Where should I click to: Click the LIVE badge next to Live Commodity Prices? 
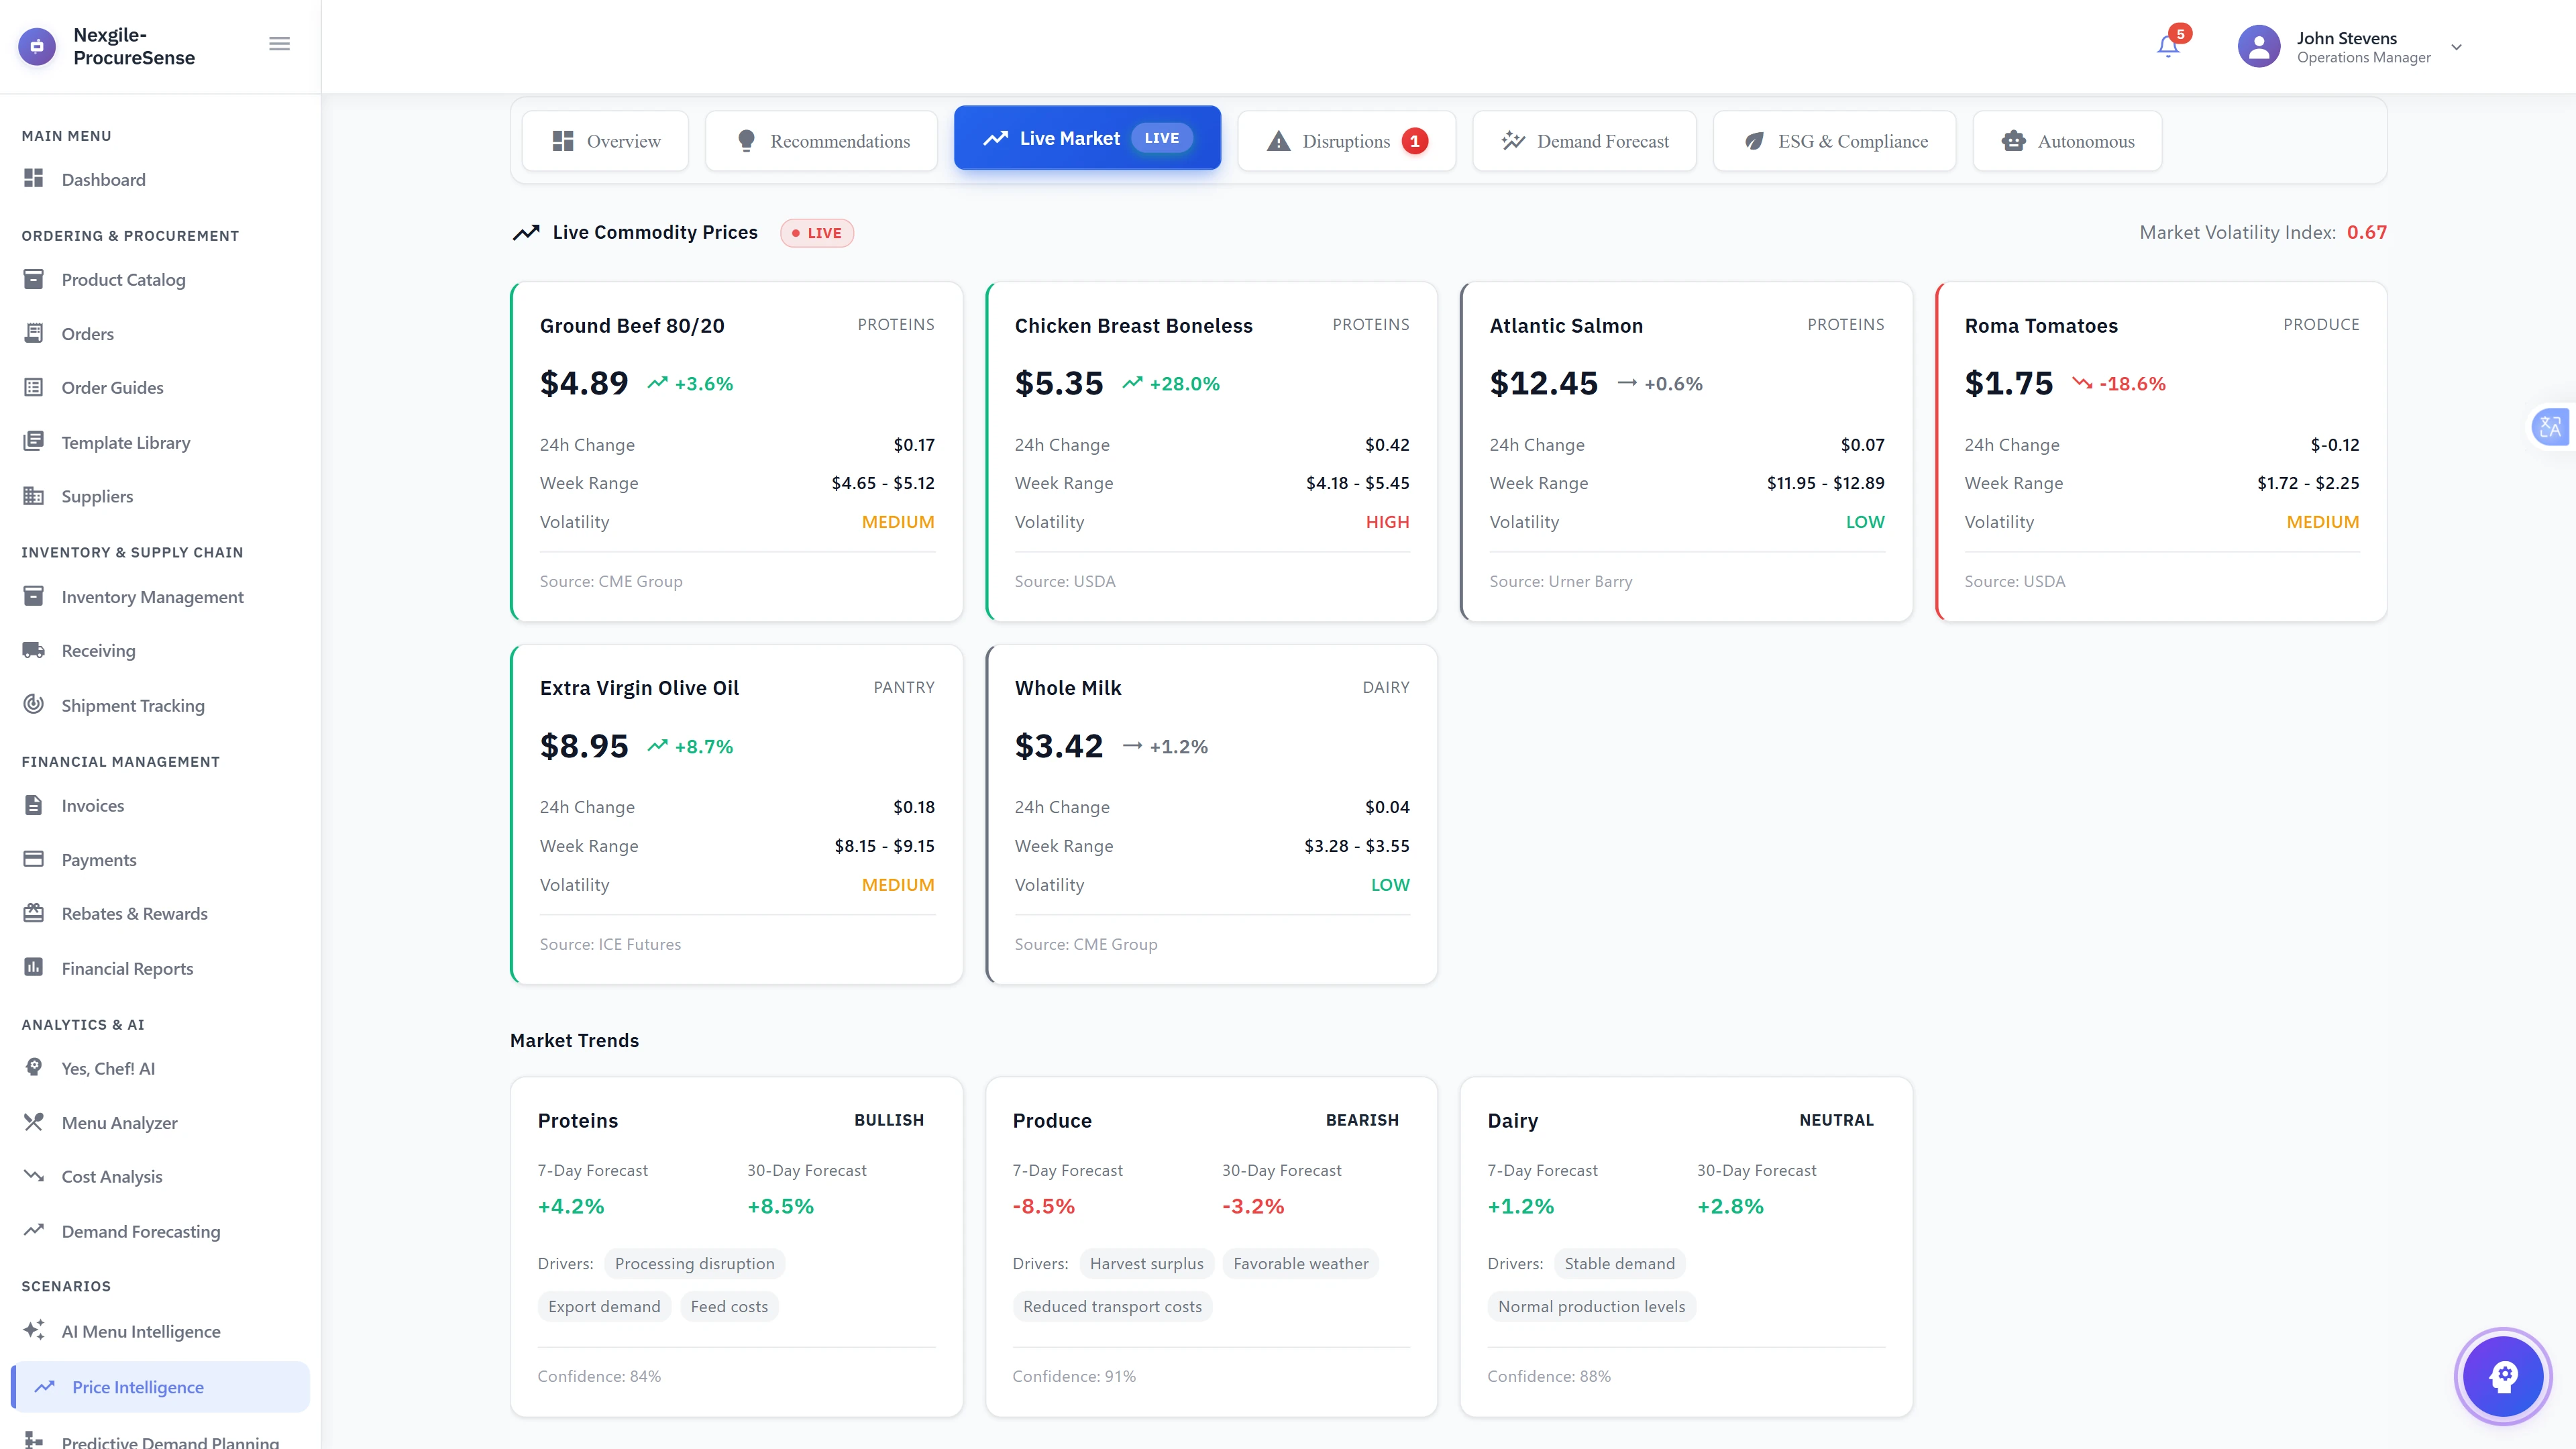click(x=817, y=232)
